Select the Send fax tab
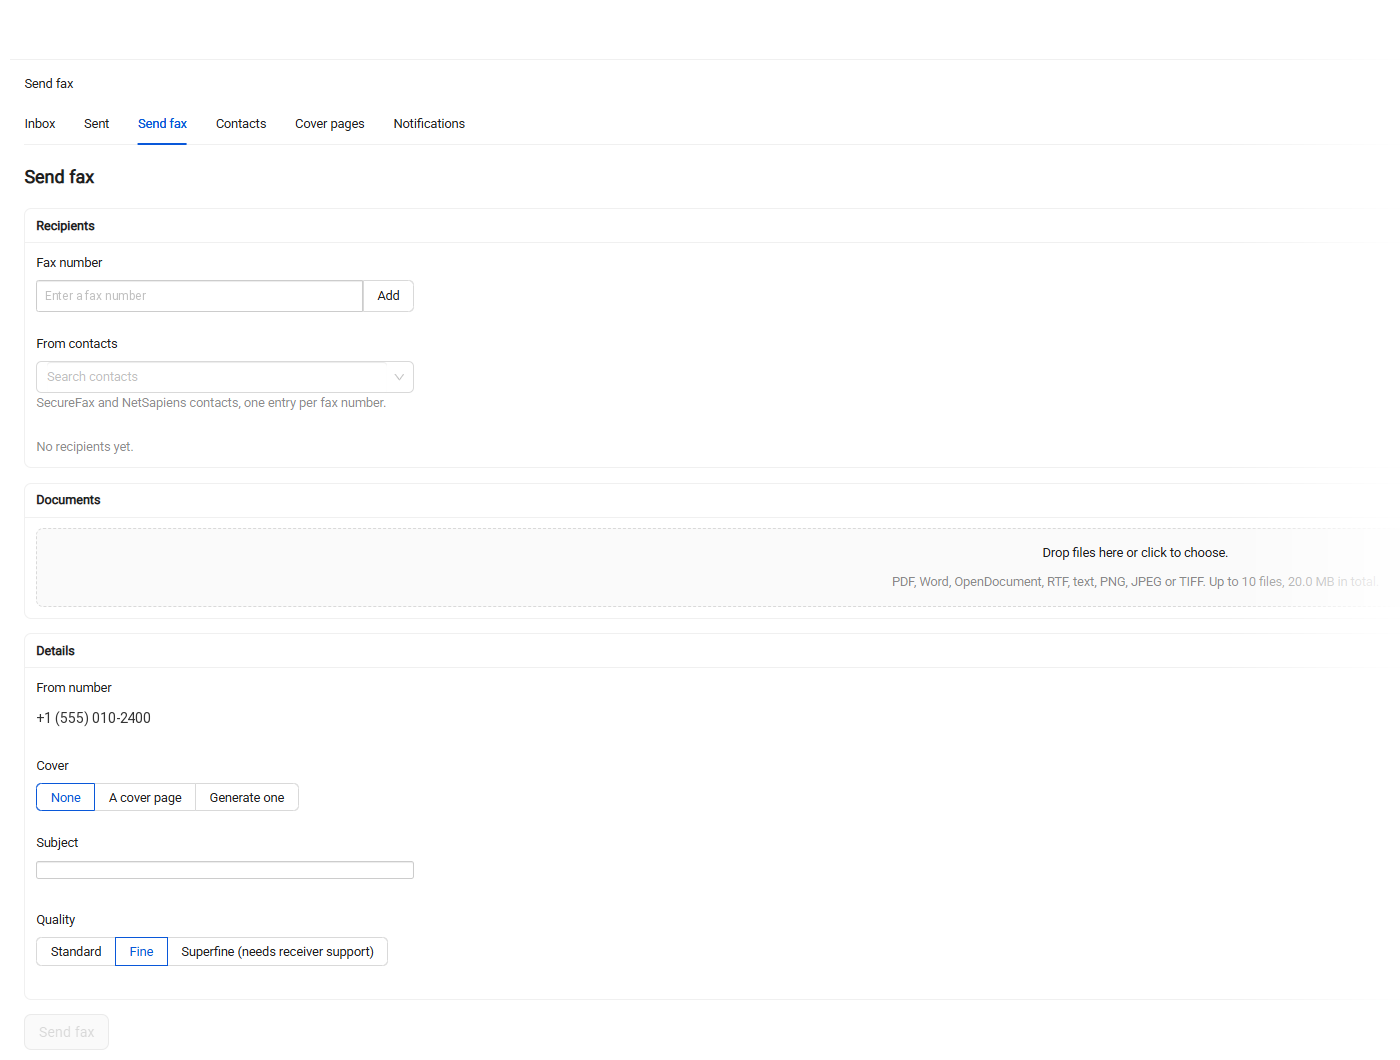 pyautogui.click(x=162, y=124)
